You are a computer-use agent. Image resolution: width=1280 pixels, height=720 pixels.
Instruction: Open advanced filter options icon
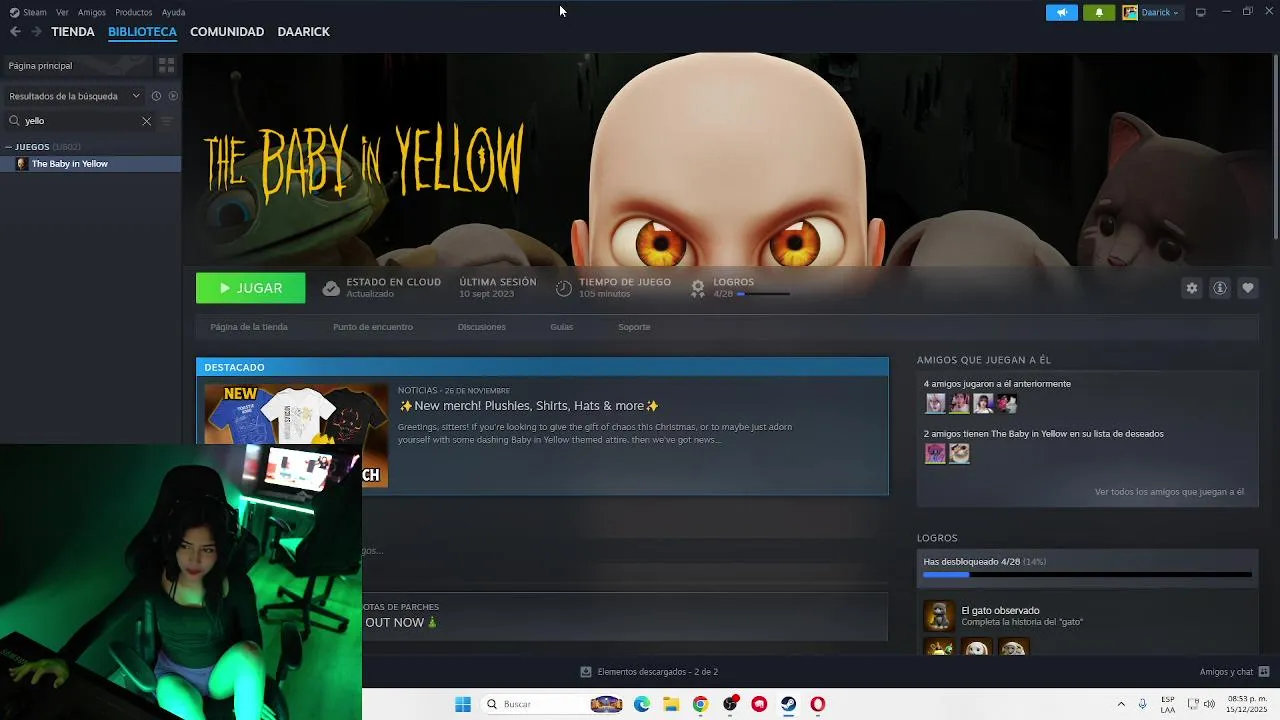point(167,121)
